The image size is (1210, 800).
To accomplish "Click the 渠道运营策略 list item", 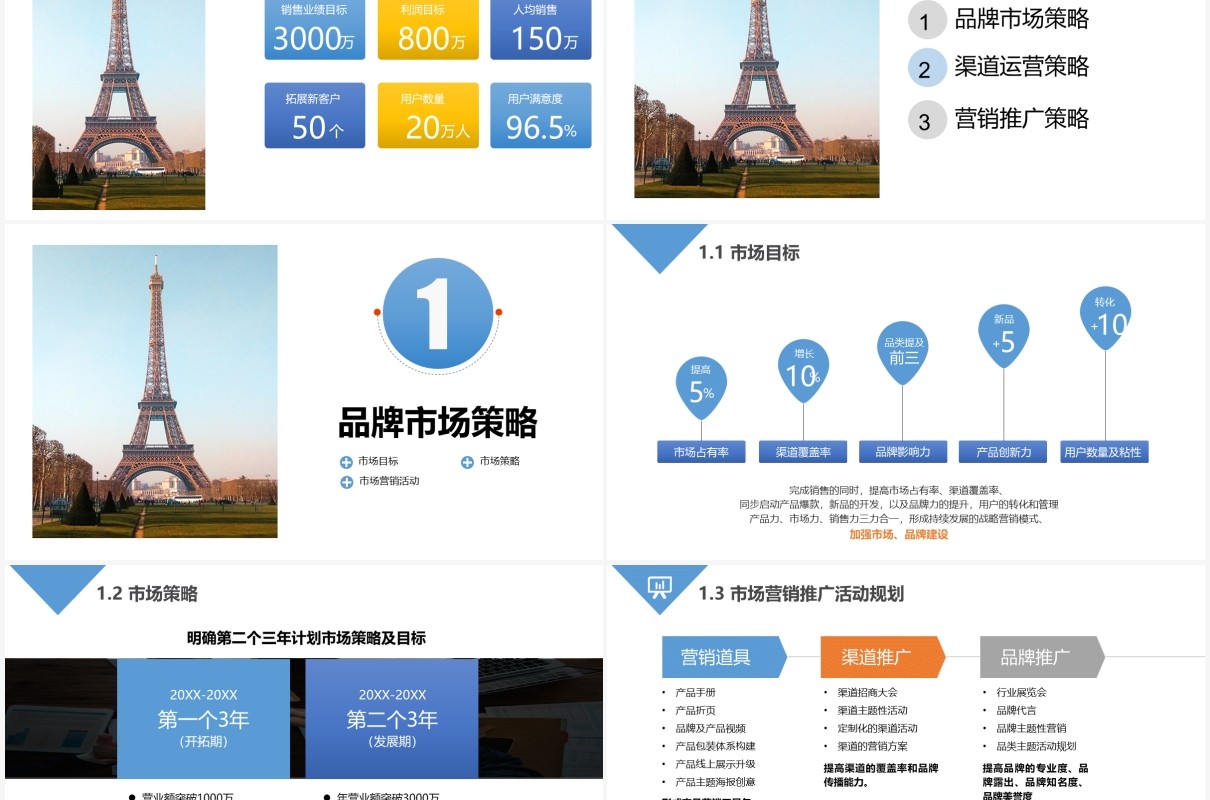I will (x=1022, y=67).
